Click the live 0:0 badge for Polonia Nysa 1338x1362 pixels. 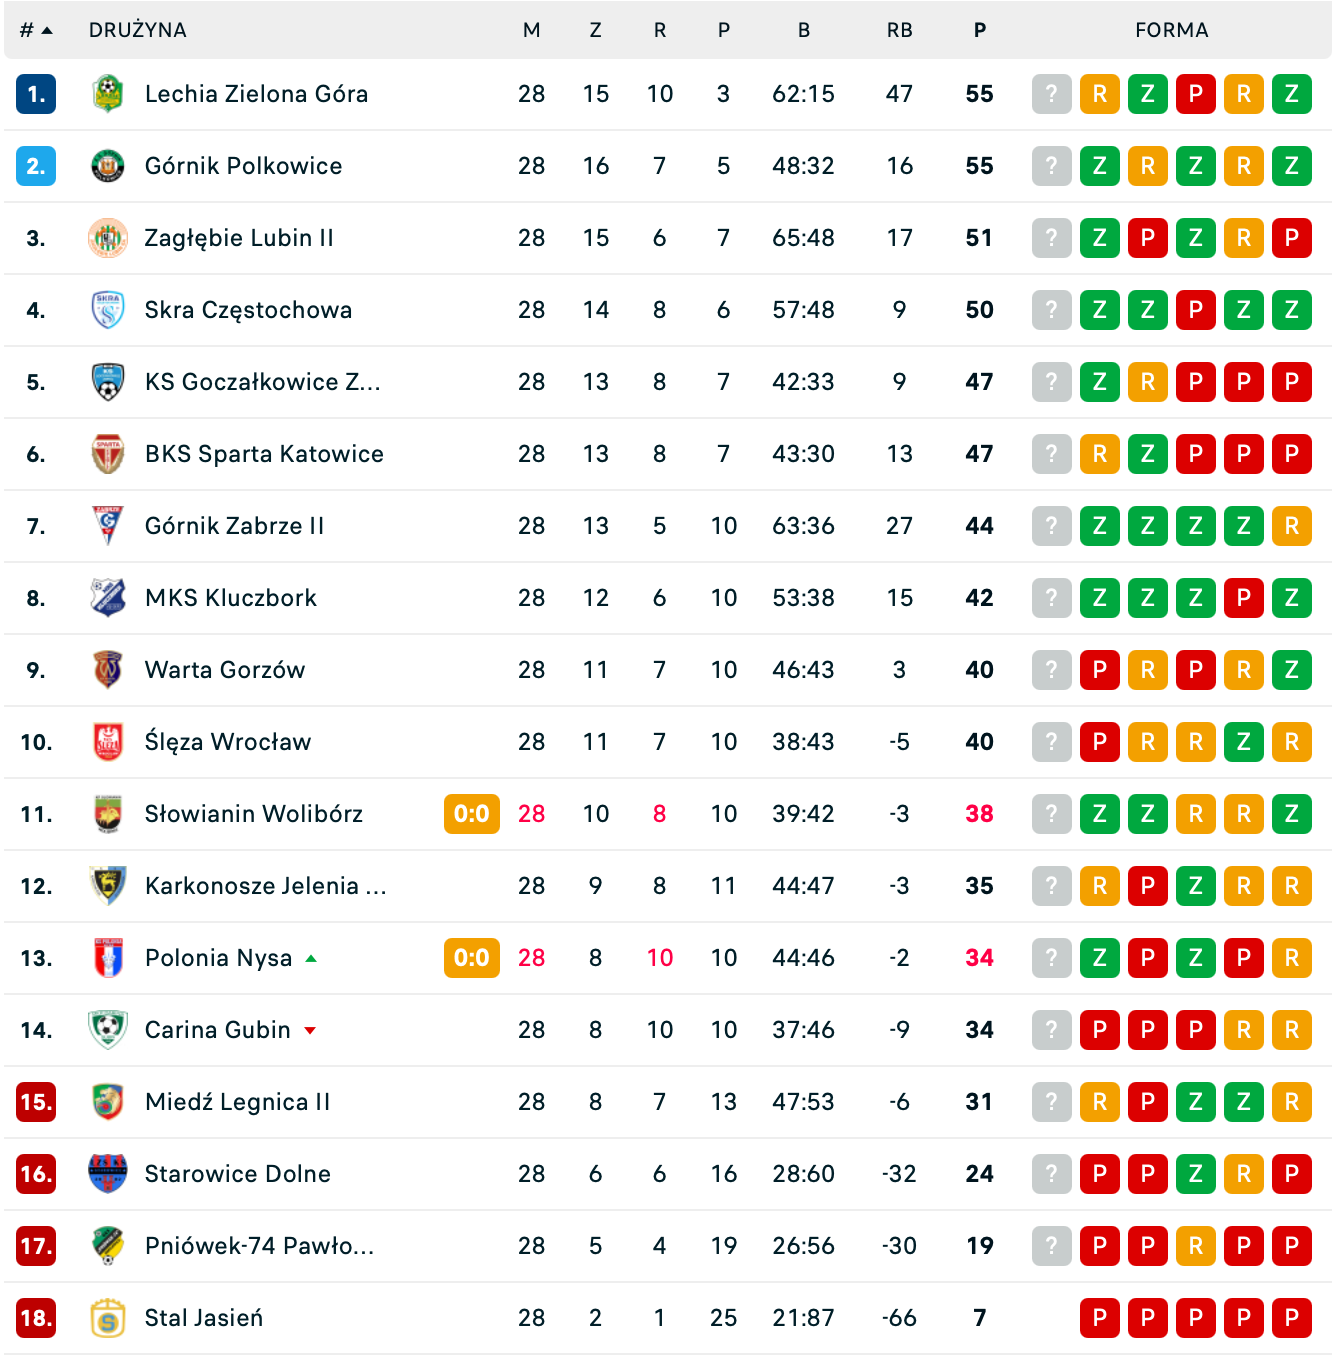472,958
